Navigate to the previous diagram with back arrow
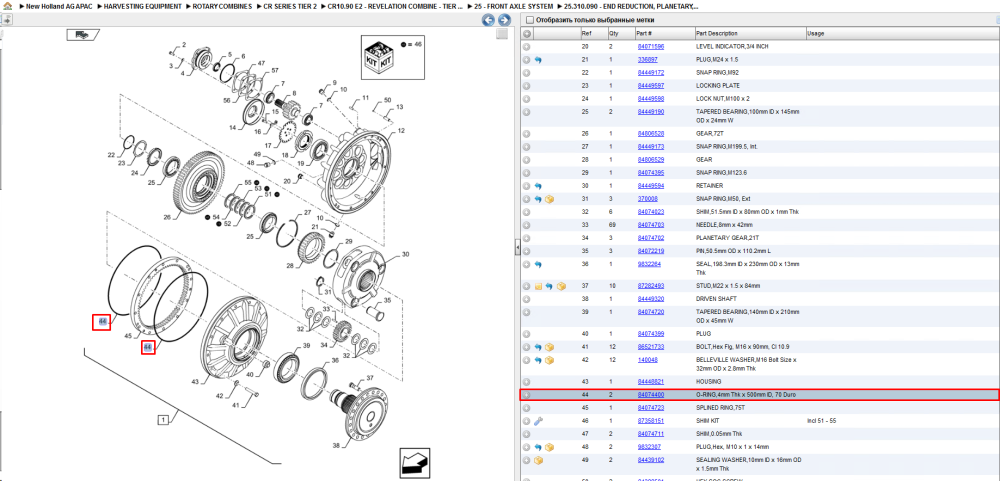This screenshot has width=1000, height=481. [x=488, y=20]
